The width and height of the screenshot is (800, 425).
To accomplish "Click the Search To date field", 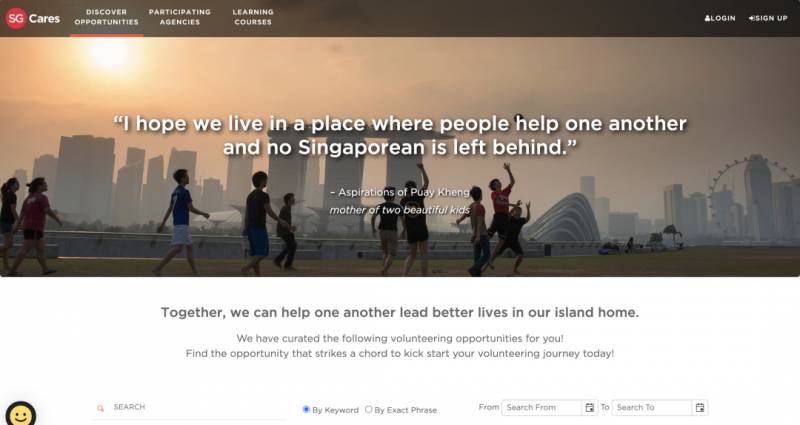I will click(652, 407).
